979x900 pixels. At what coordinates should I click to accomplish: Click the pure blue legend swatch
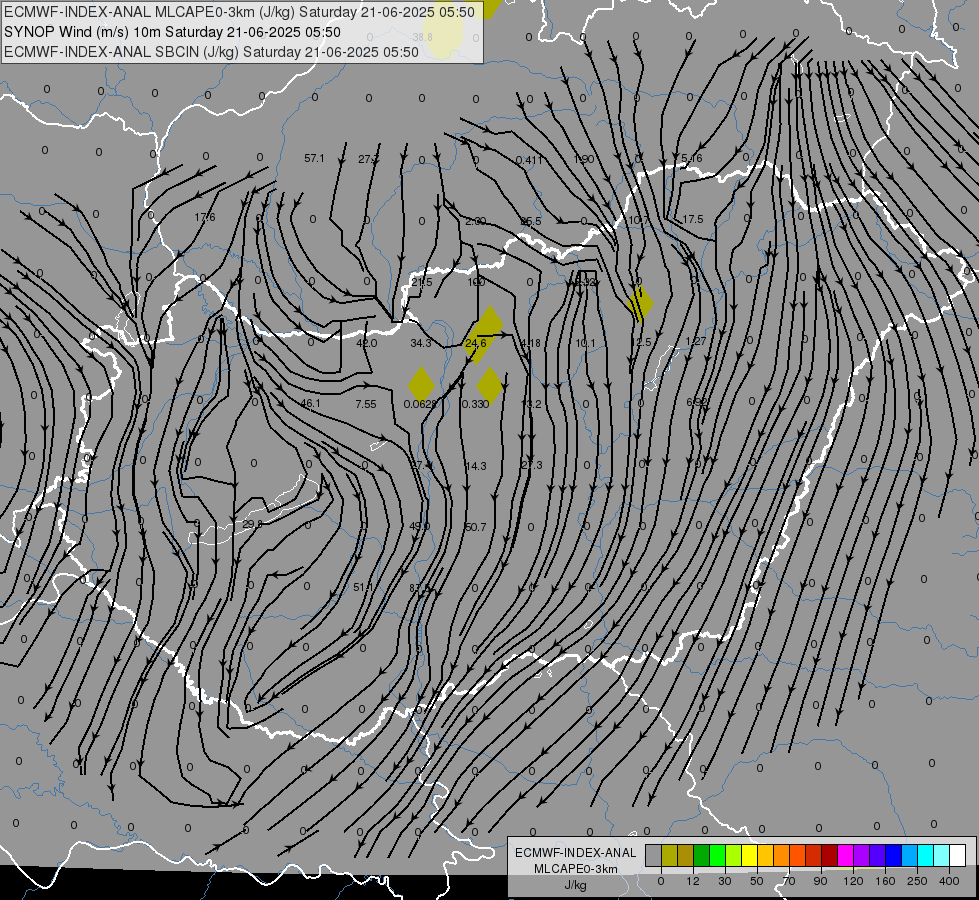[x=893, y=855]
